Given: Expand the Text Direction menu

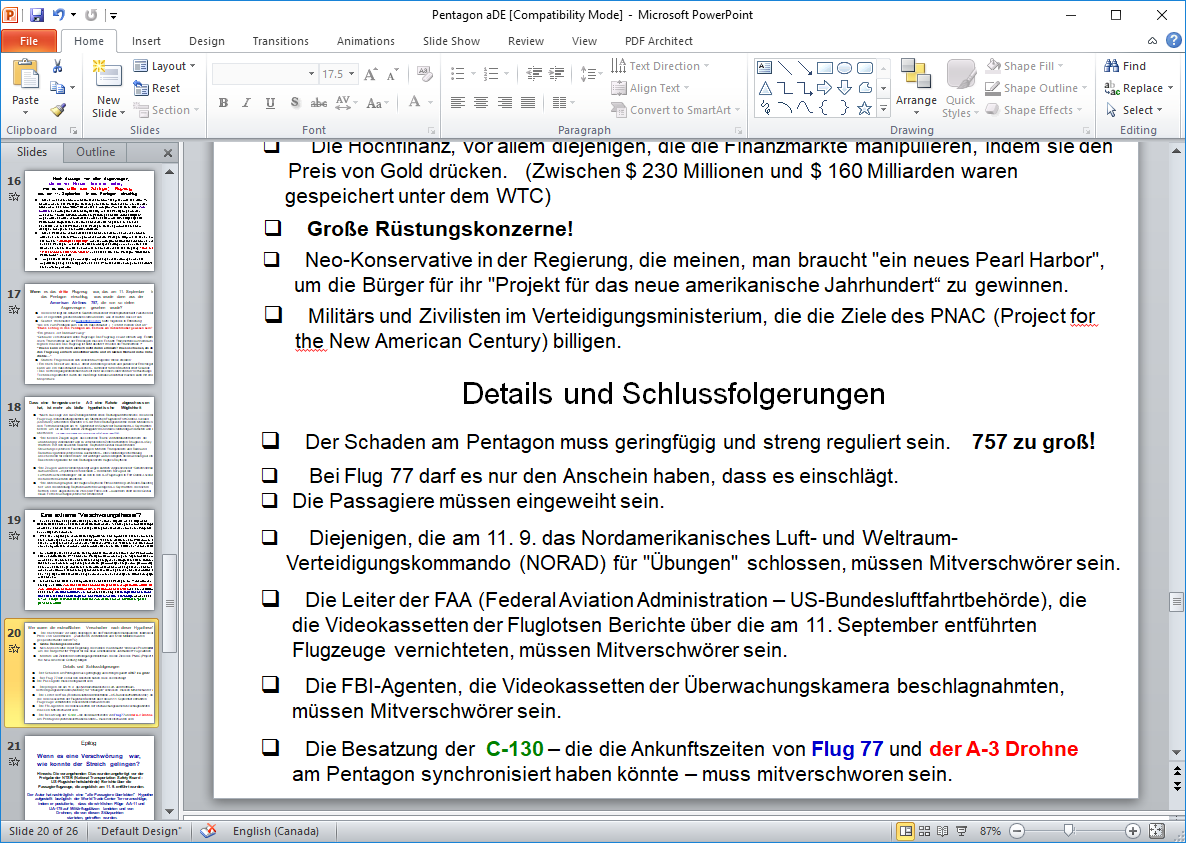Looking at the screenshot, I should click(660, 66).
